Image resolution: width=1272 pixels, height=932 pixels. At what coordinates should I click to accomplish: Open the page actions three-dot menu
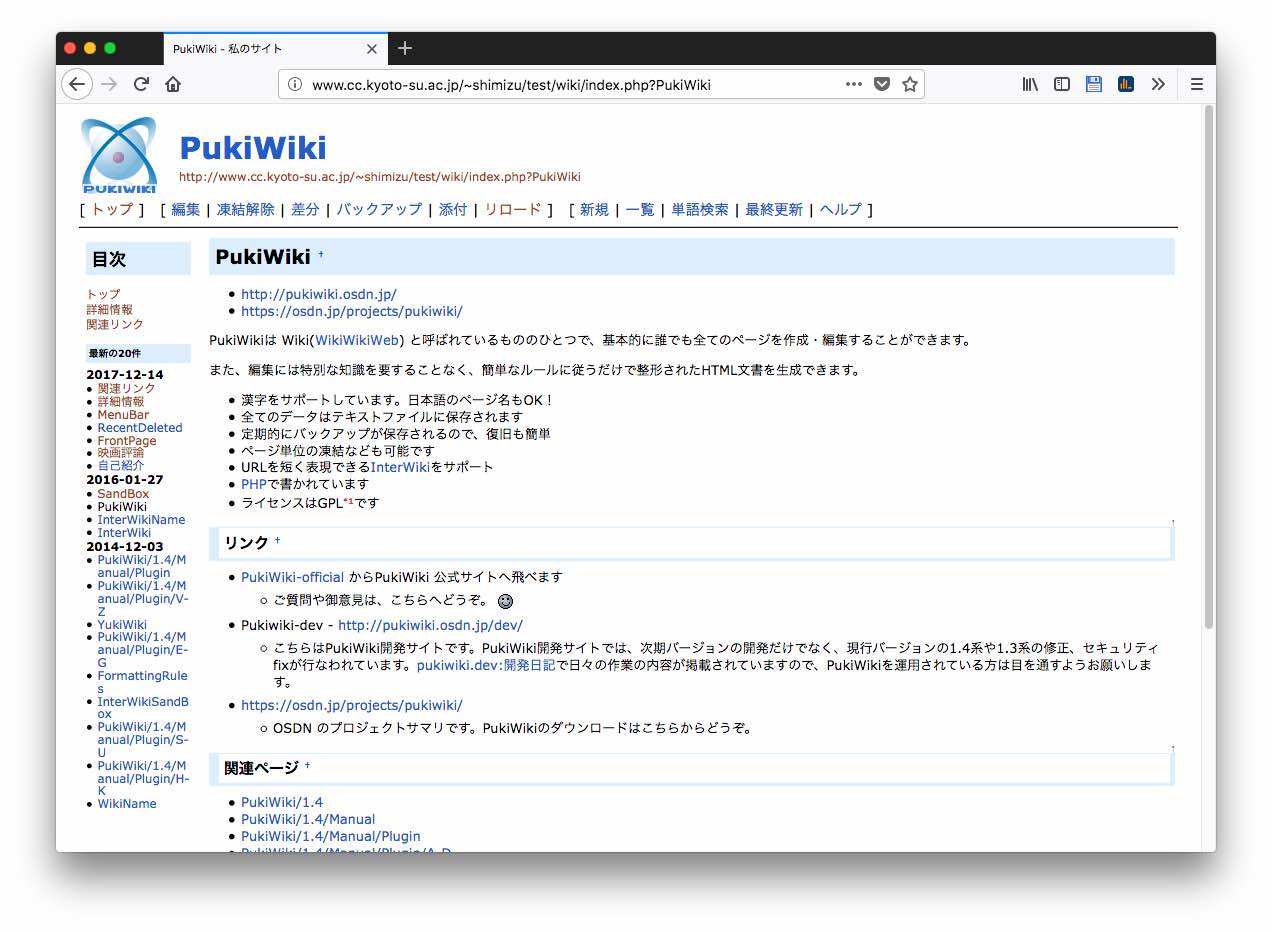[853, 84]
